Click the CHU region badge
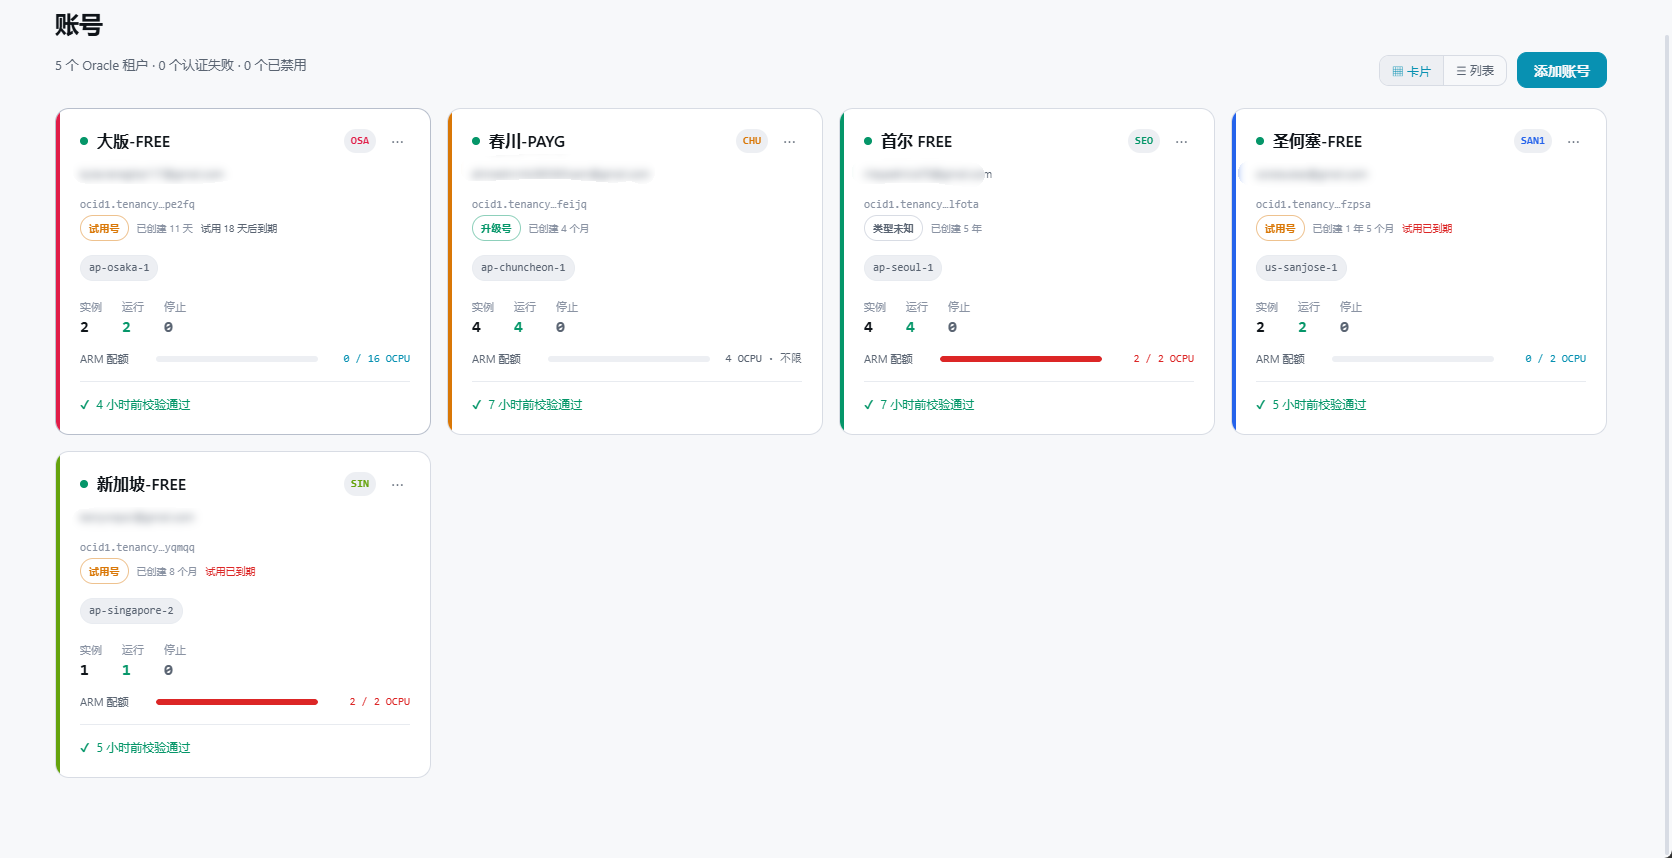 tap(752, 141)
